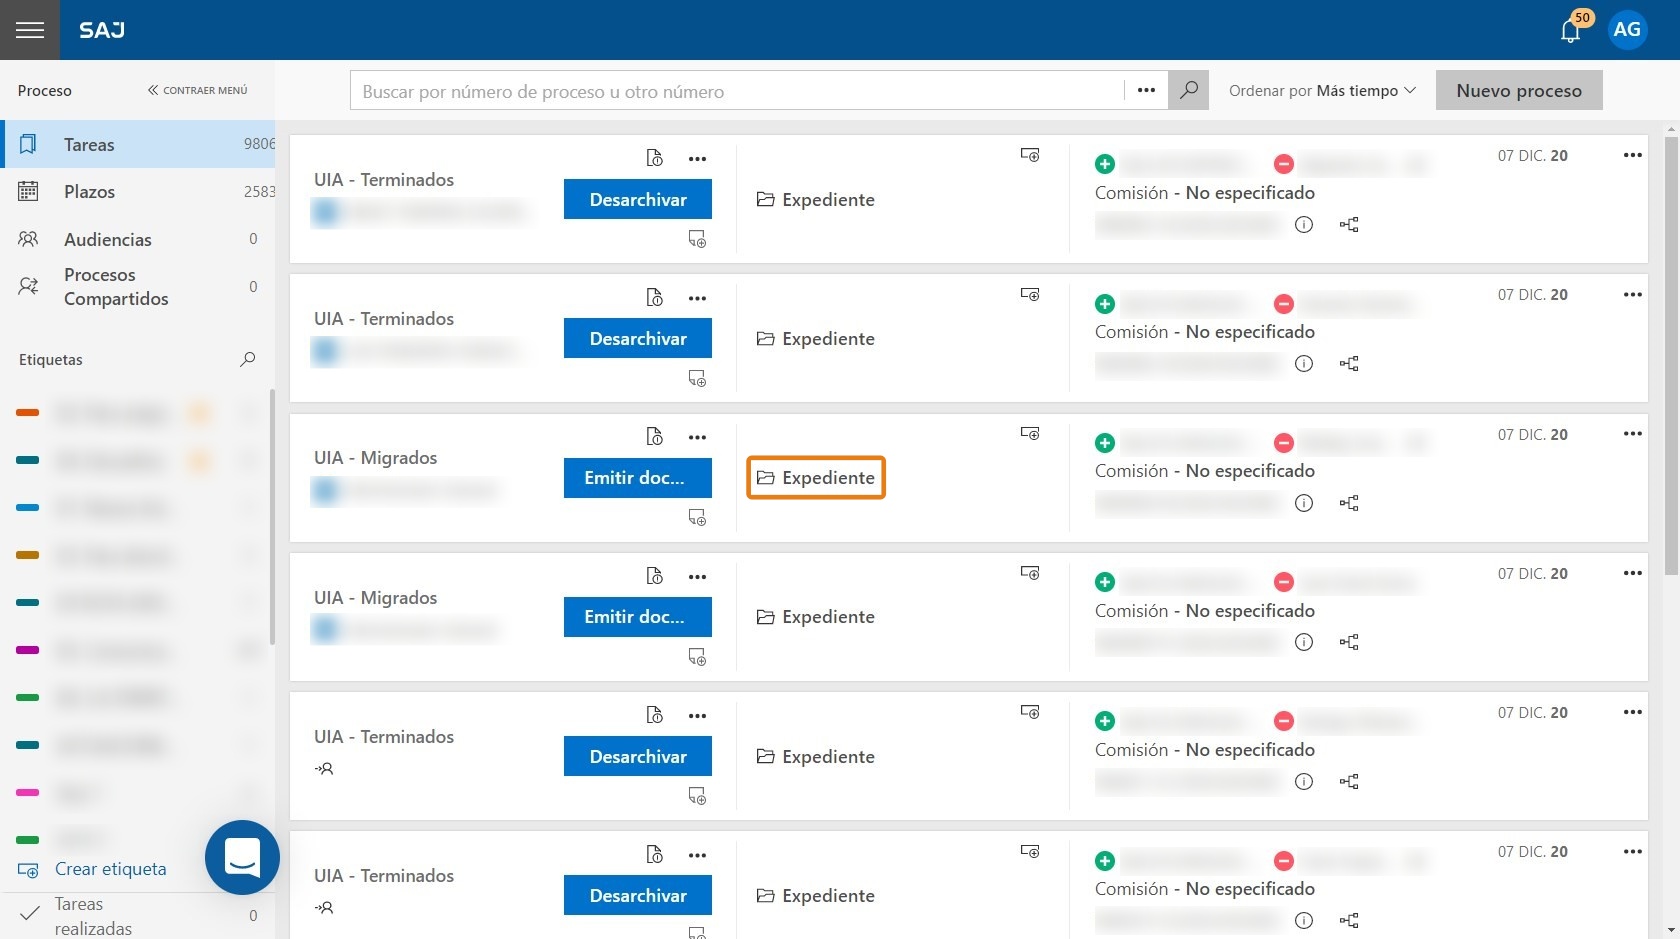Open the document clock icon in the first card
Image resolution: width=1680 pixels, height=939 pixels.
[654, 158]
